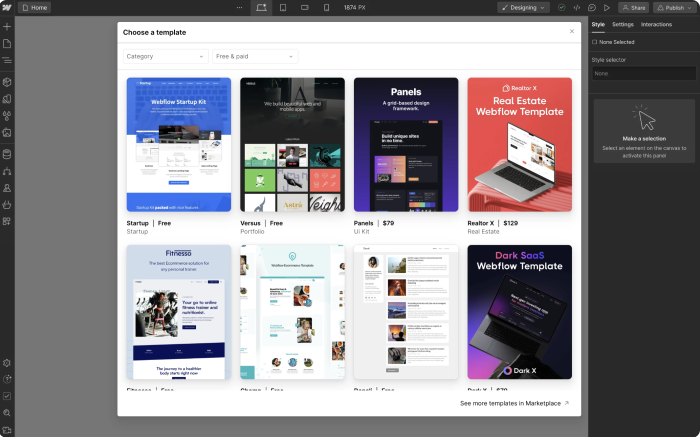Viewport: 700px width, 437px height.
Task: Select the mobile portrait breakpoint
Action: (x=326, y=8)
